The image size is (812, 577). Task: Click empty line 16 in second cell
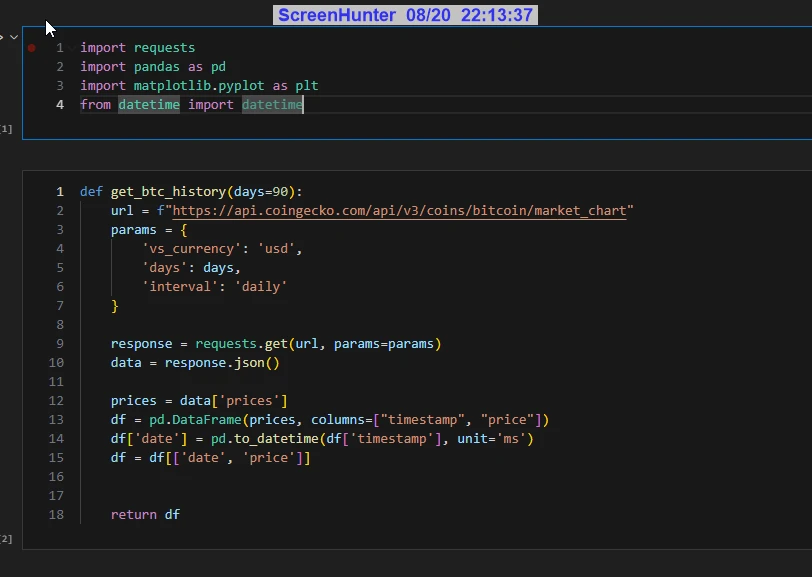pyautogui.click(x=300, y=477)
